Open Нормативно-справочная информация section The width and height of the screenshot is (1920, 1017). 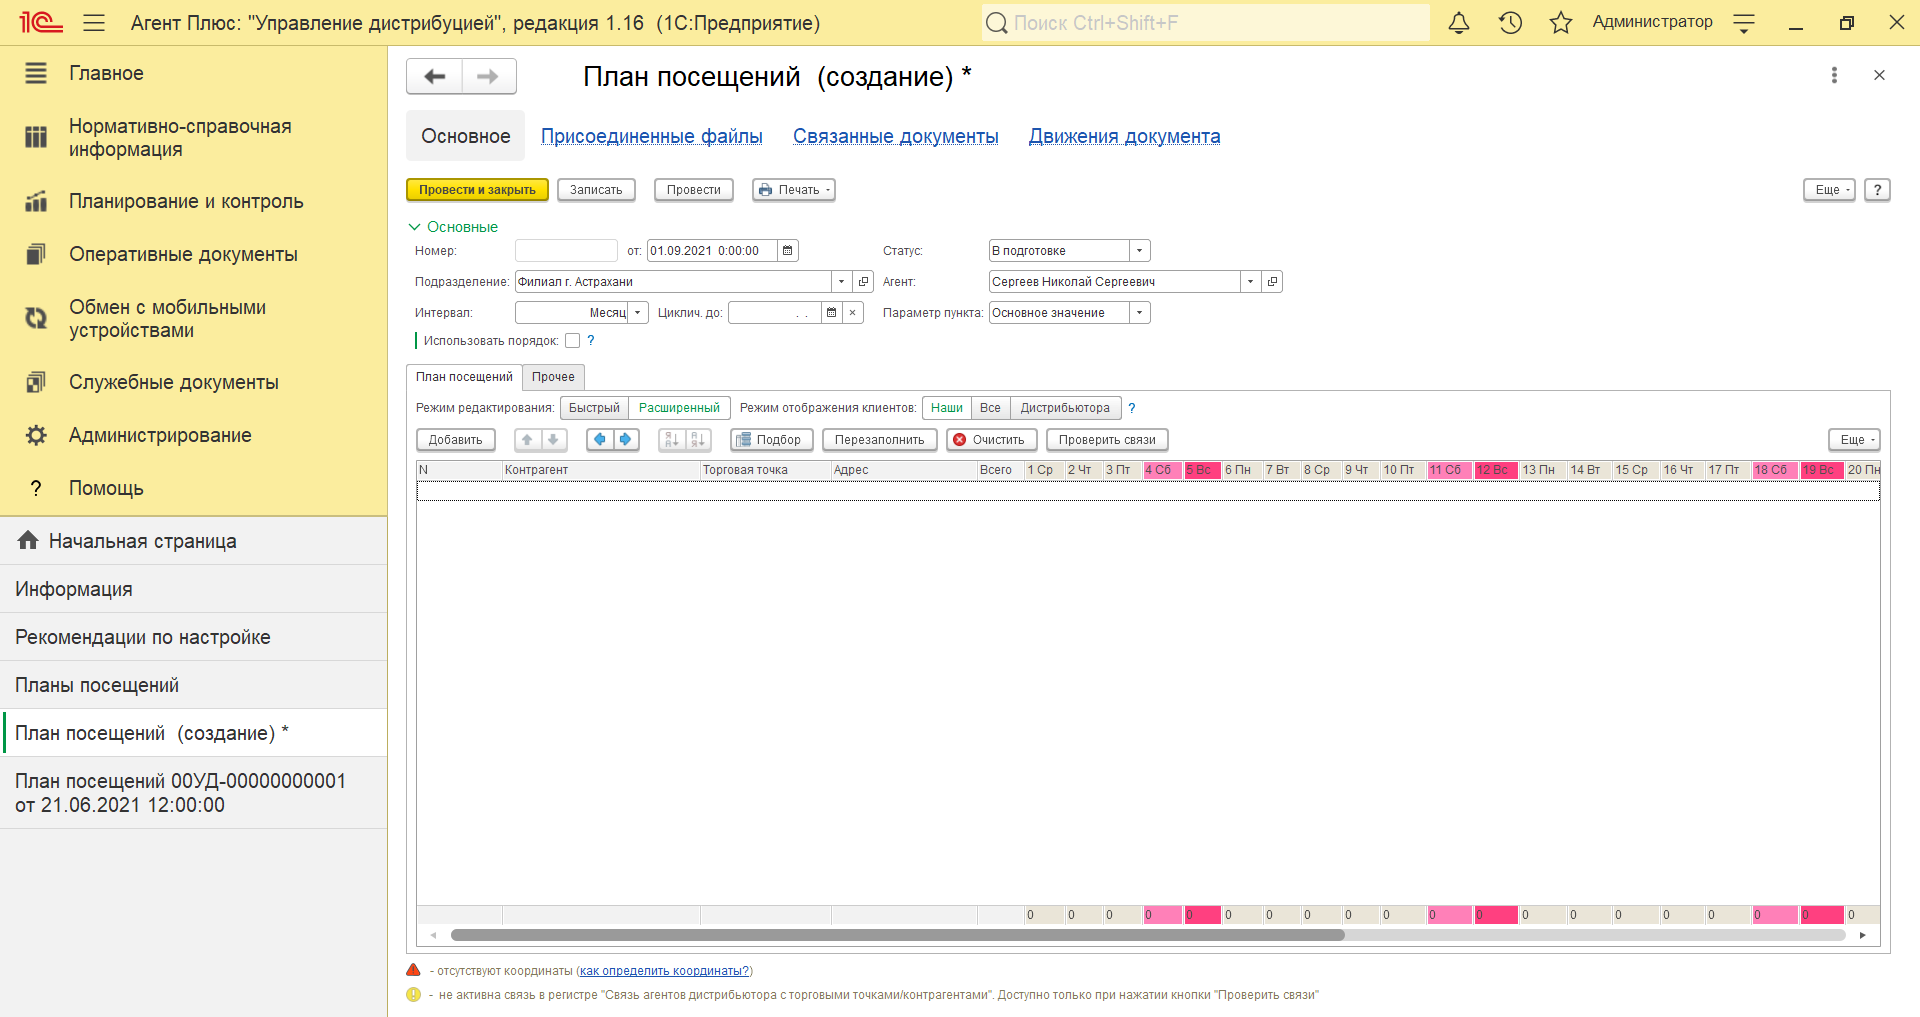[193, 138]
